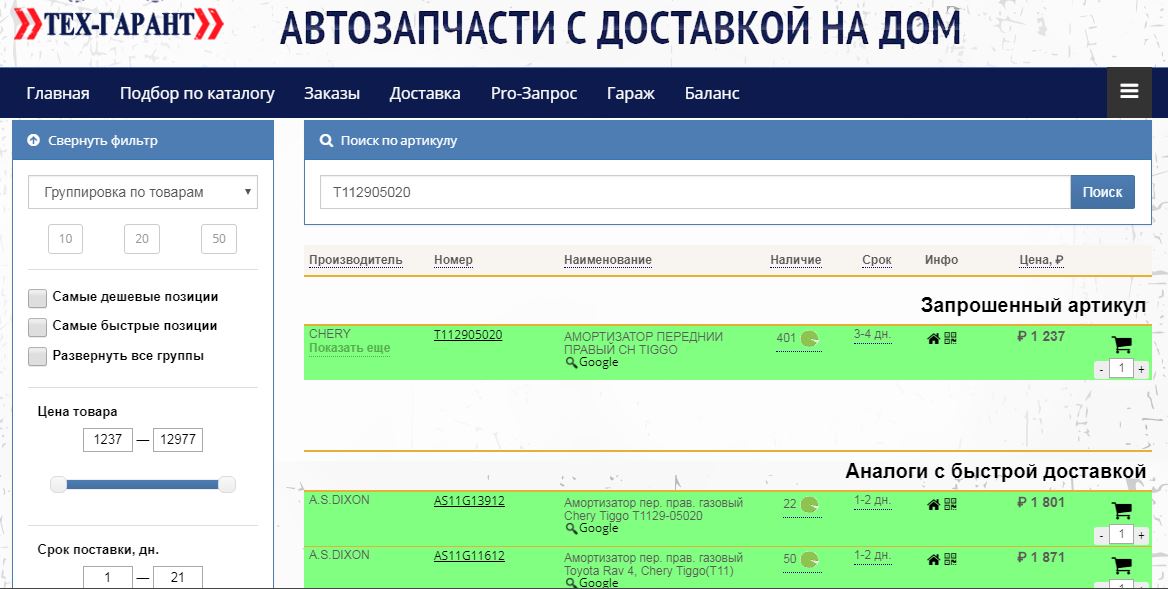The height and width of the screenshot is (589, 1168).
Task: Add CHERY T112905020 to cart
Action: (1122, 344)
